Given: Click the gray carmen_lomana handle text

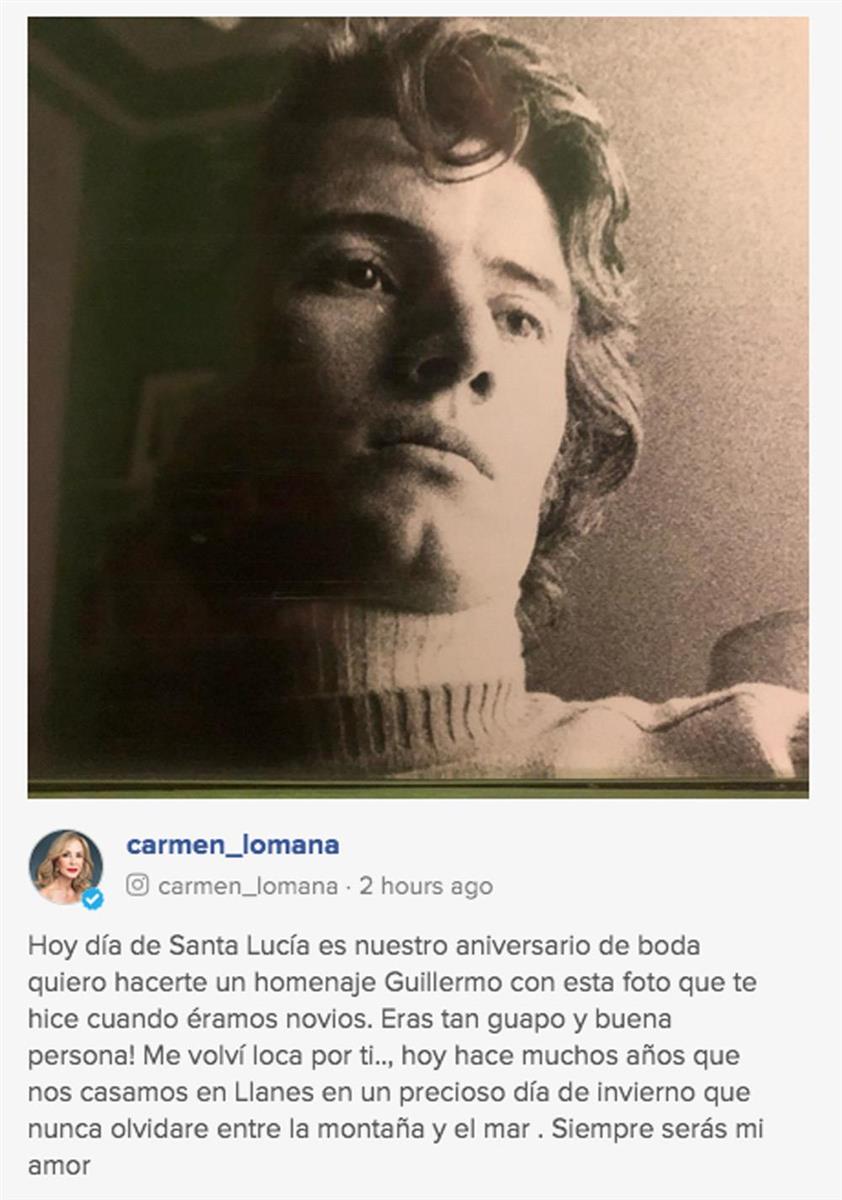Looking at the screenshot, I should coord(247,886).
